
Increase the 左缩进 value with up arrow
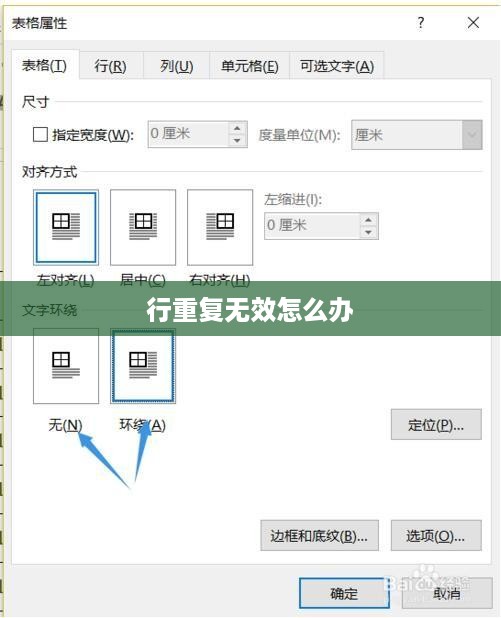(x=368, y=220)
